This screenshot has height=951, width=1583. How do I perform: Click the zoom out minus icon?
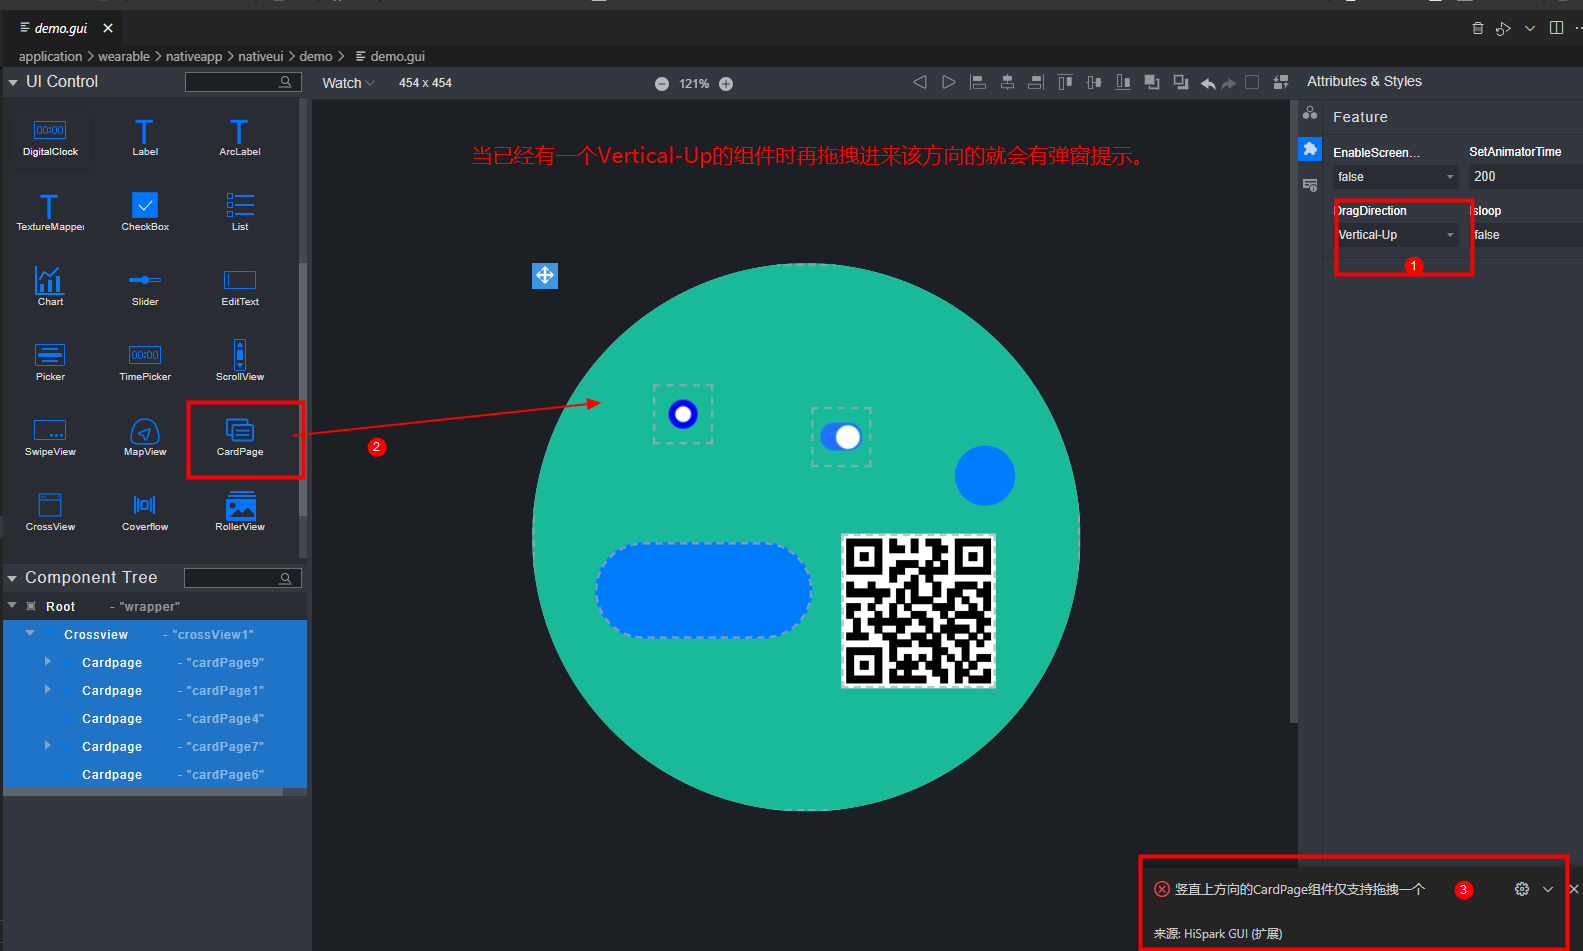(x=661, y=84)
